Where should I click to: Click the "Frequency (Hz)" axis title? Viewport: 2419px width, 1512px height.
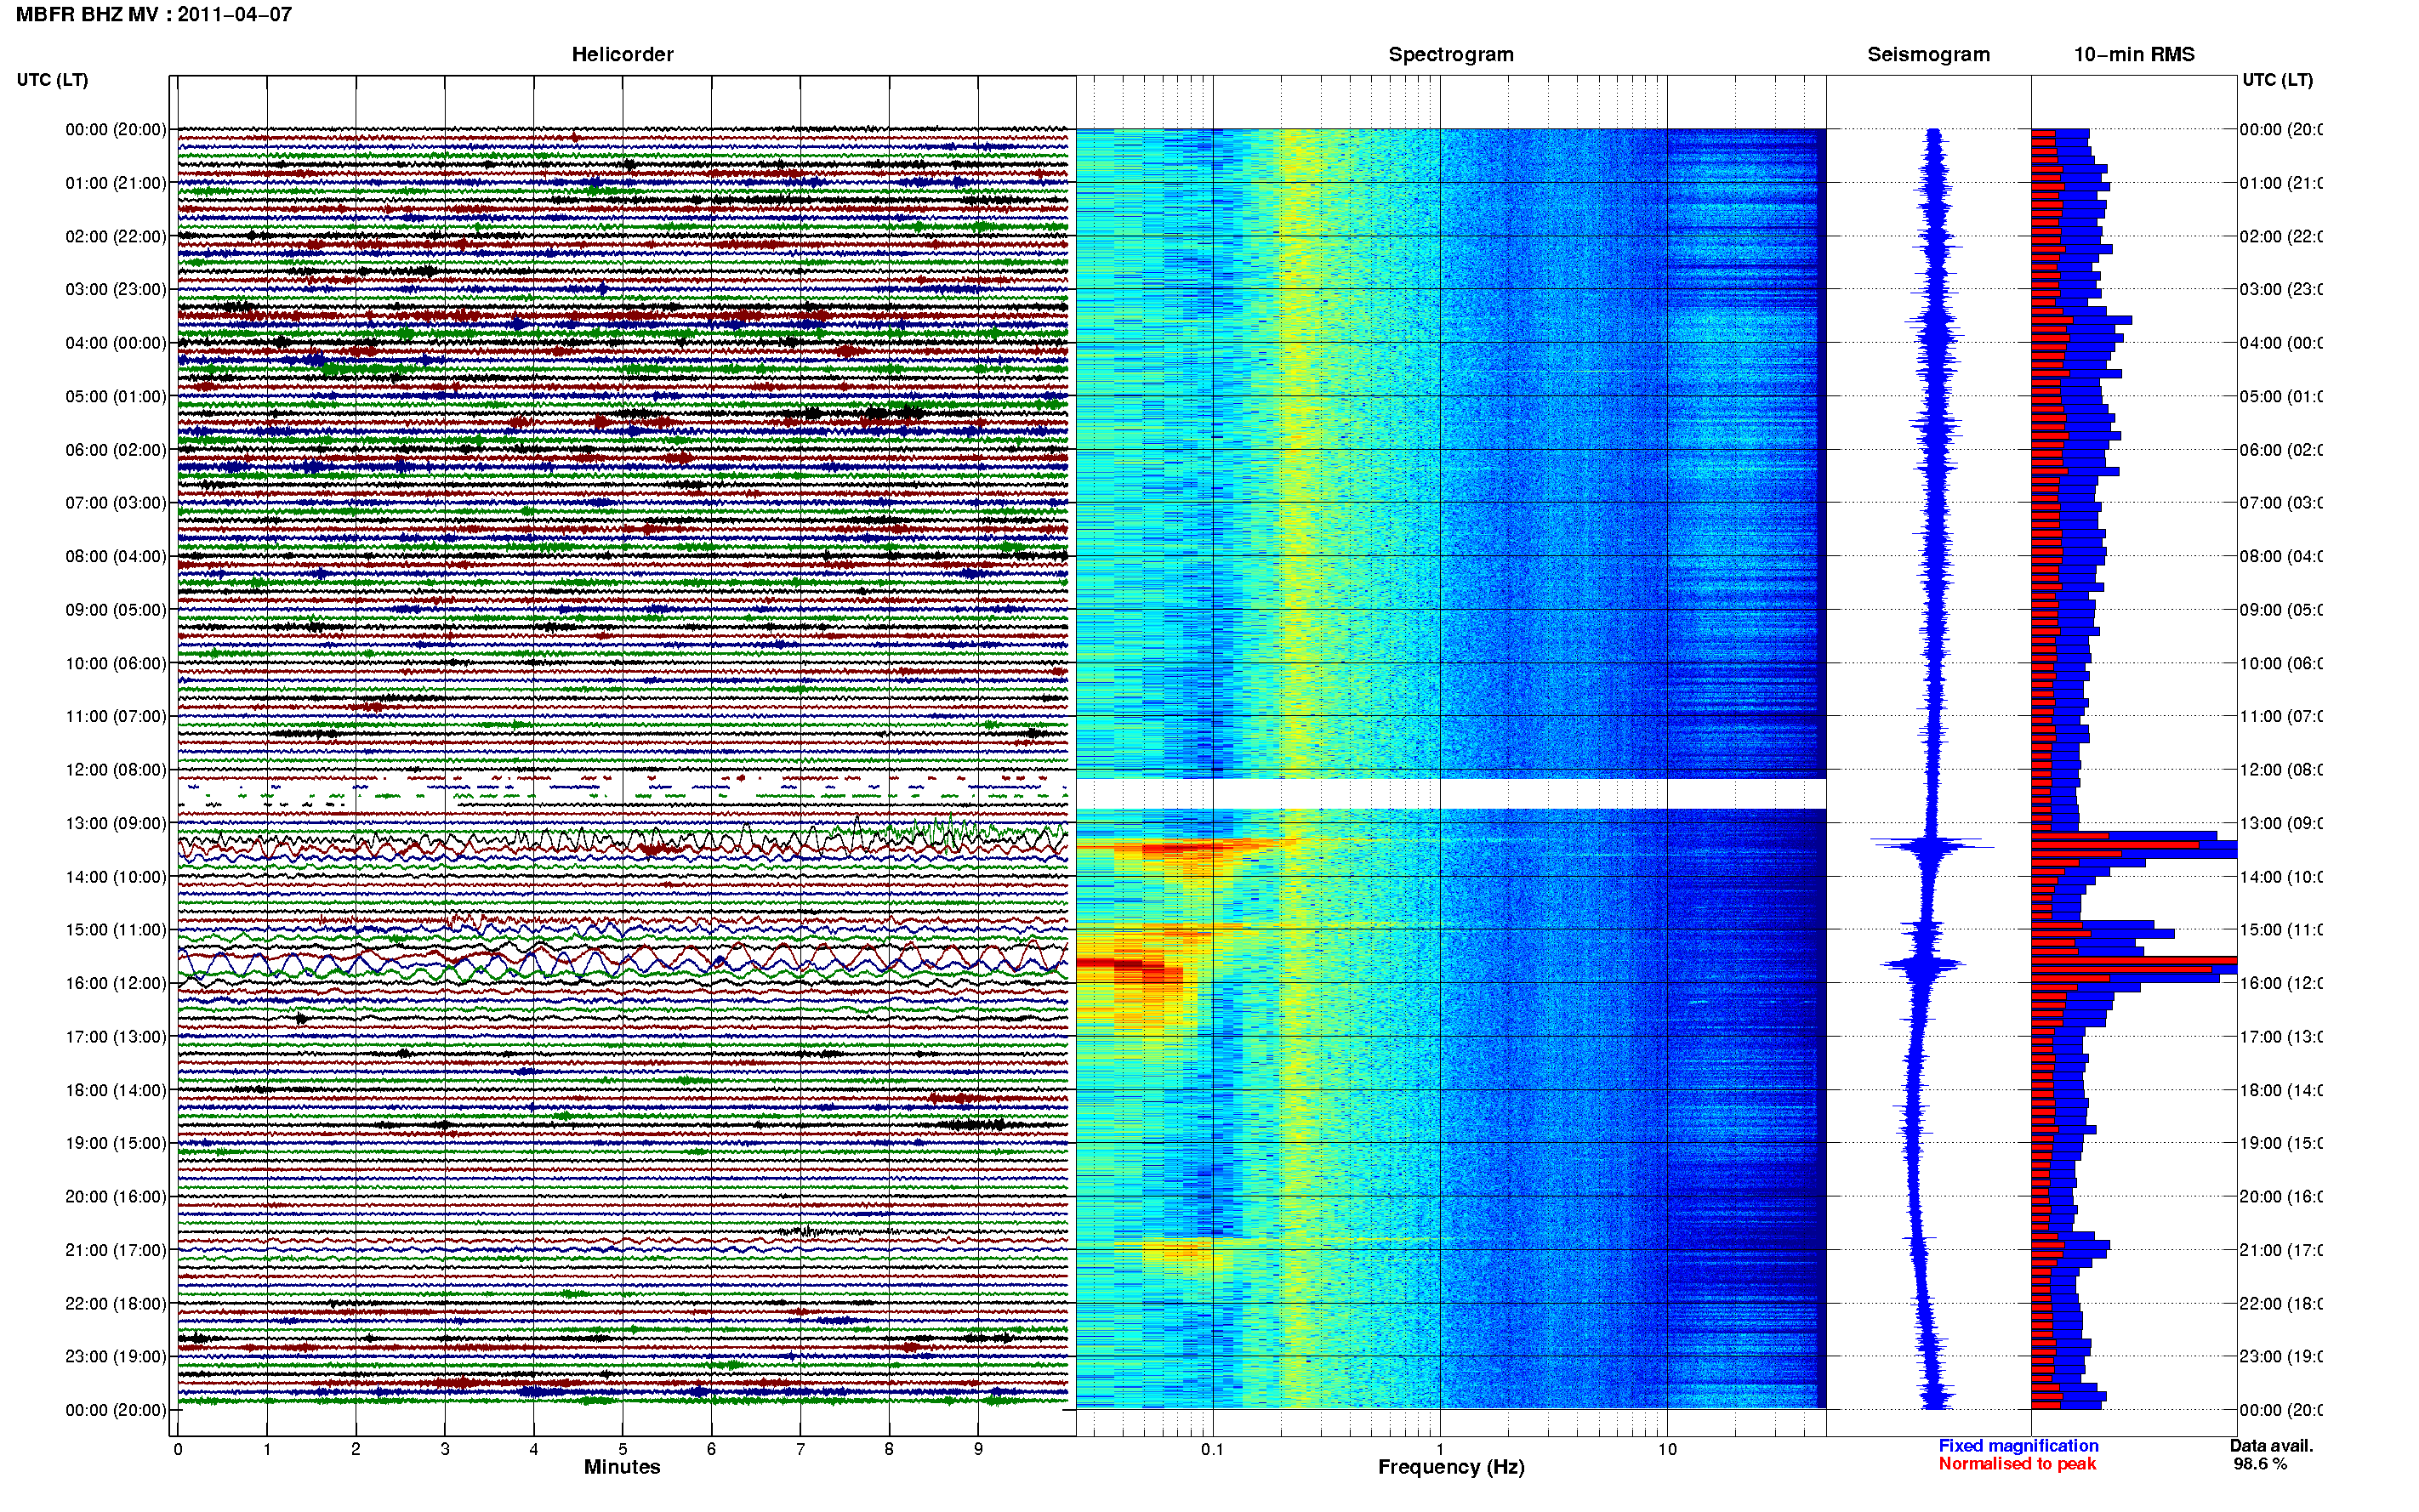(x=1451, y=1467)
